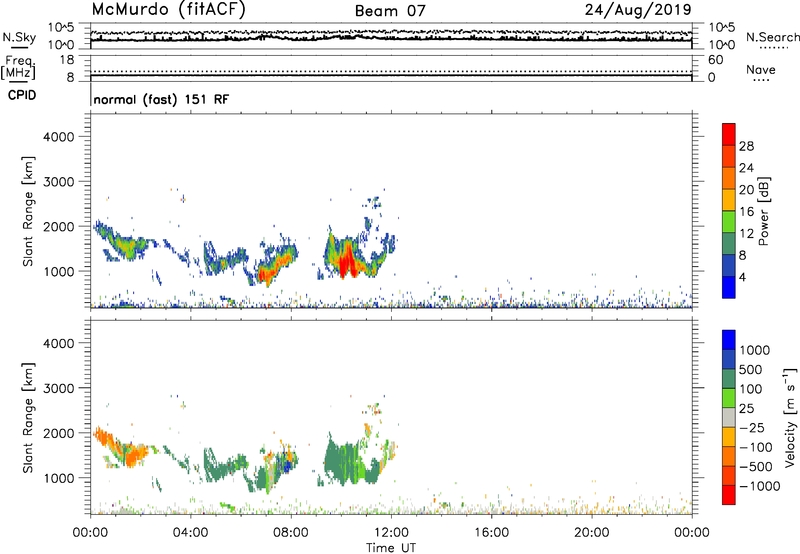Click the "-25" velocity colorbar label

coord(752,428)
